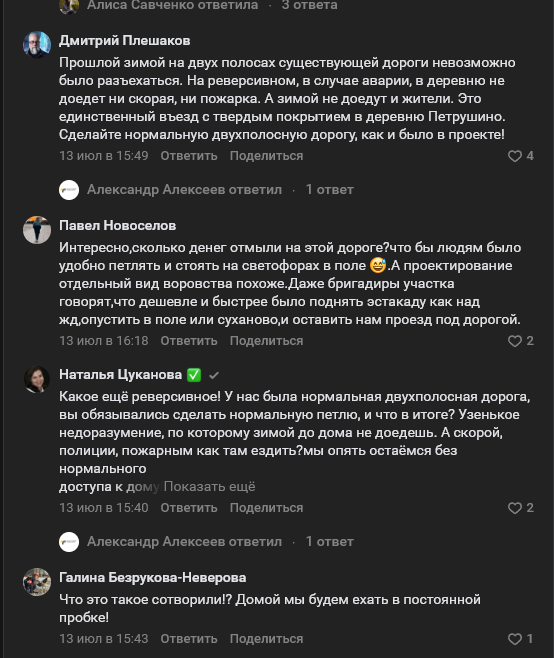Share Павел Новоселов's comment
Image resolution: width=554 pixels, height=658 pixels.
pyautogui.click(x=267, y=341)
